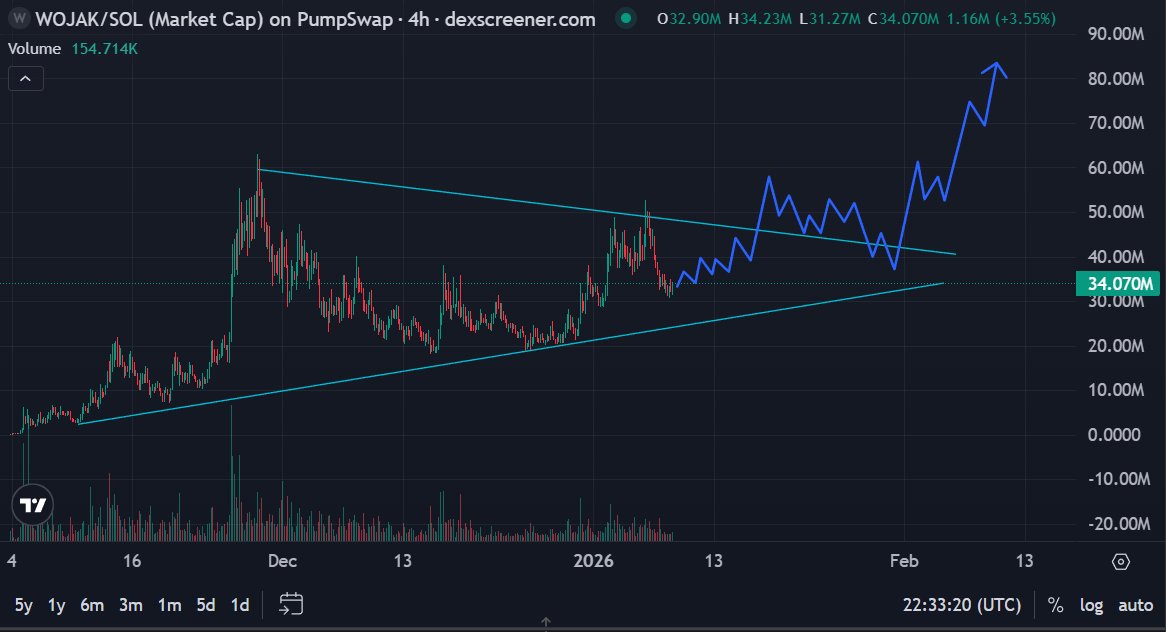
Task: Click the 40.00M price axis label
Action: 1116,257
